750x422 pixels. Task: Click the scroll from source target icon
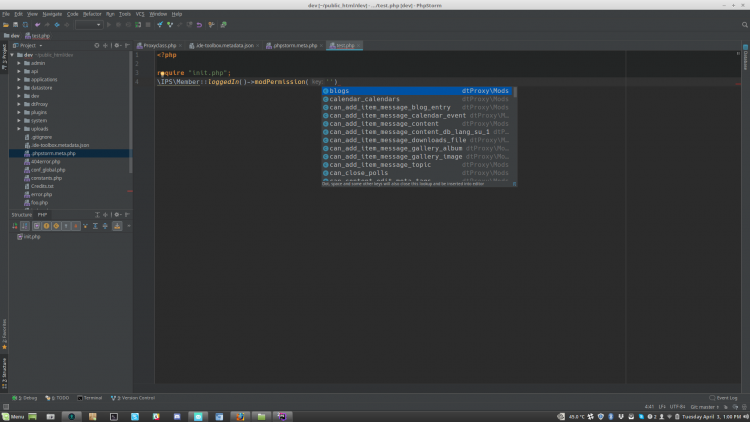click(97, 45)
